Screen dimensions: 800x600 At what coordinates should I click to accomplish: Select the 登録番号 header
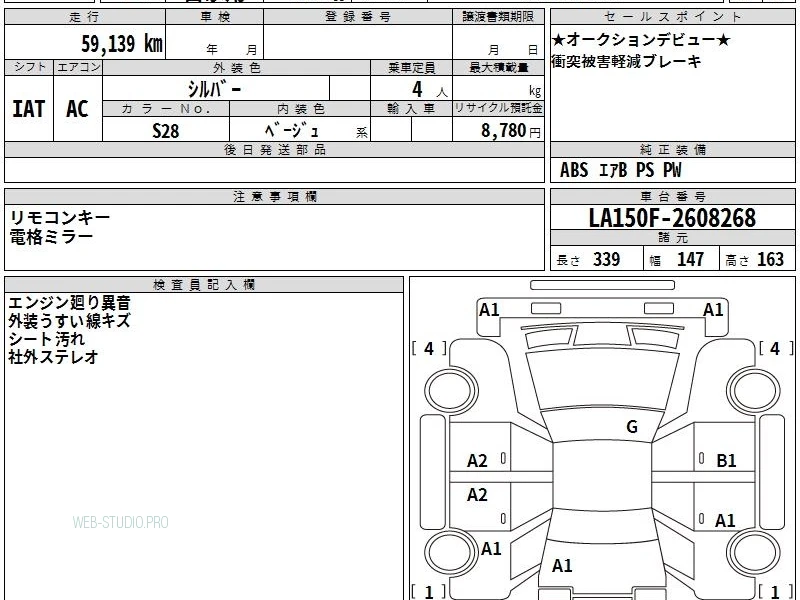coord(358,17)
